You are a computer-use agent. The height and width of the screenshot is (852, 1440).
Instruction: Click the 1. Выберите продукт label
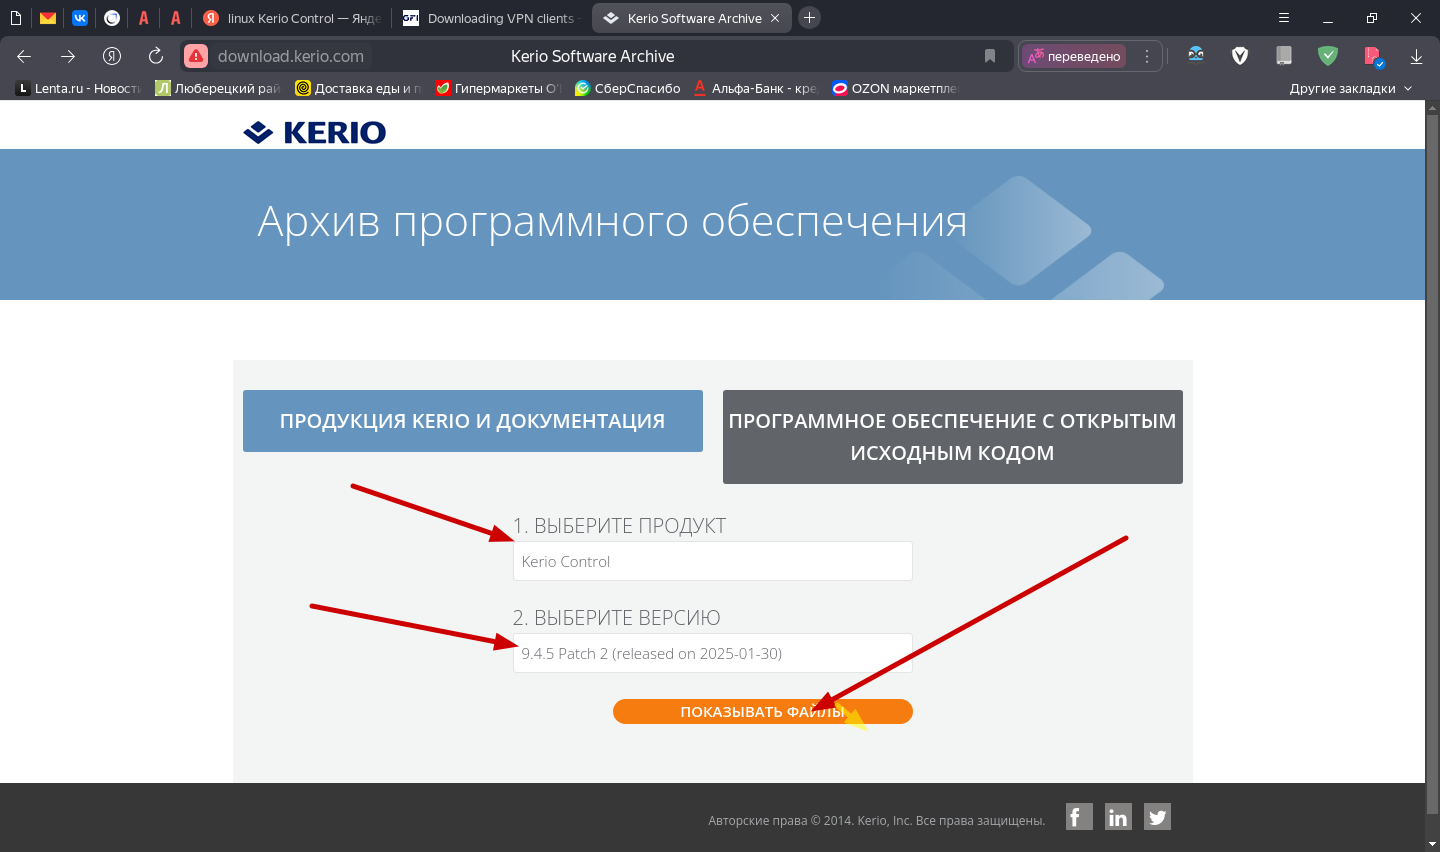pyautogui.click(x=619, y=526)
